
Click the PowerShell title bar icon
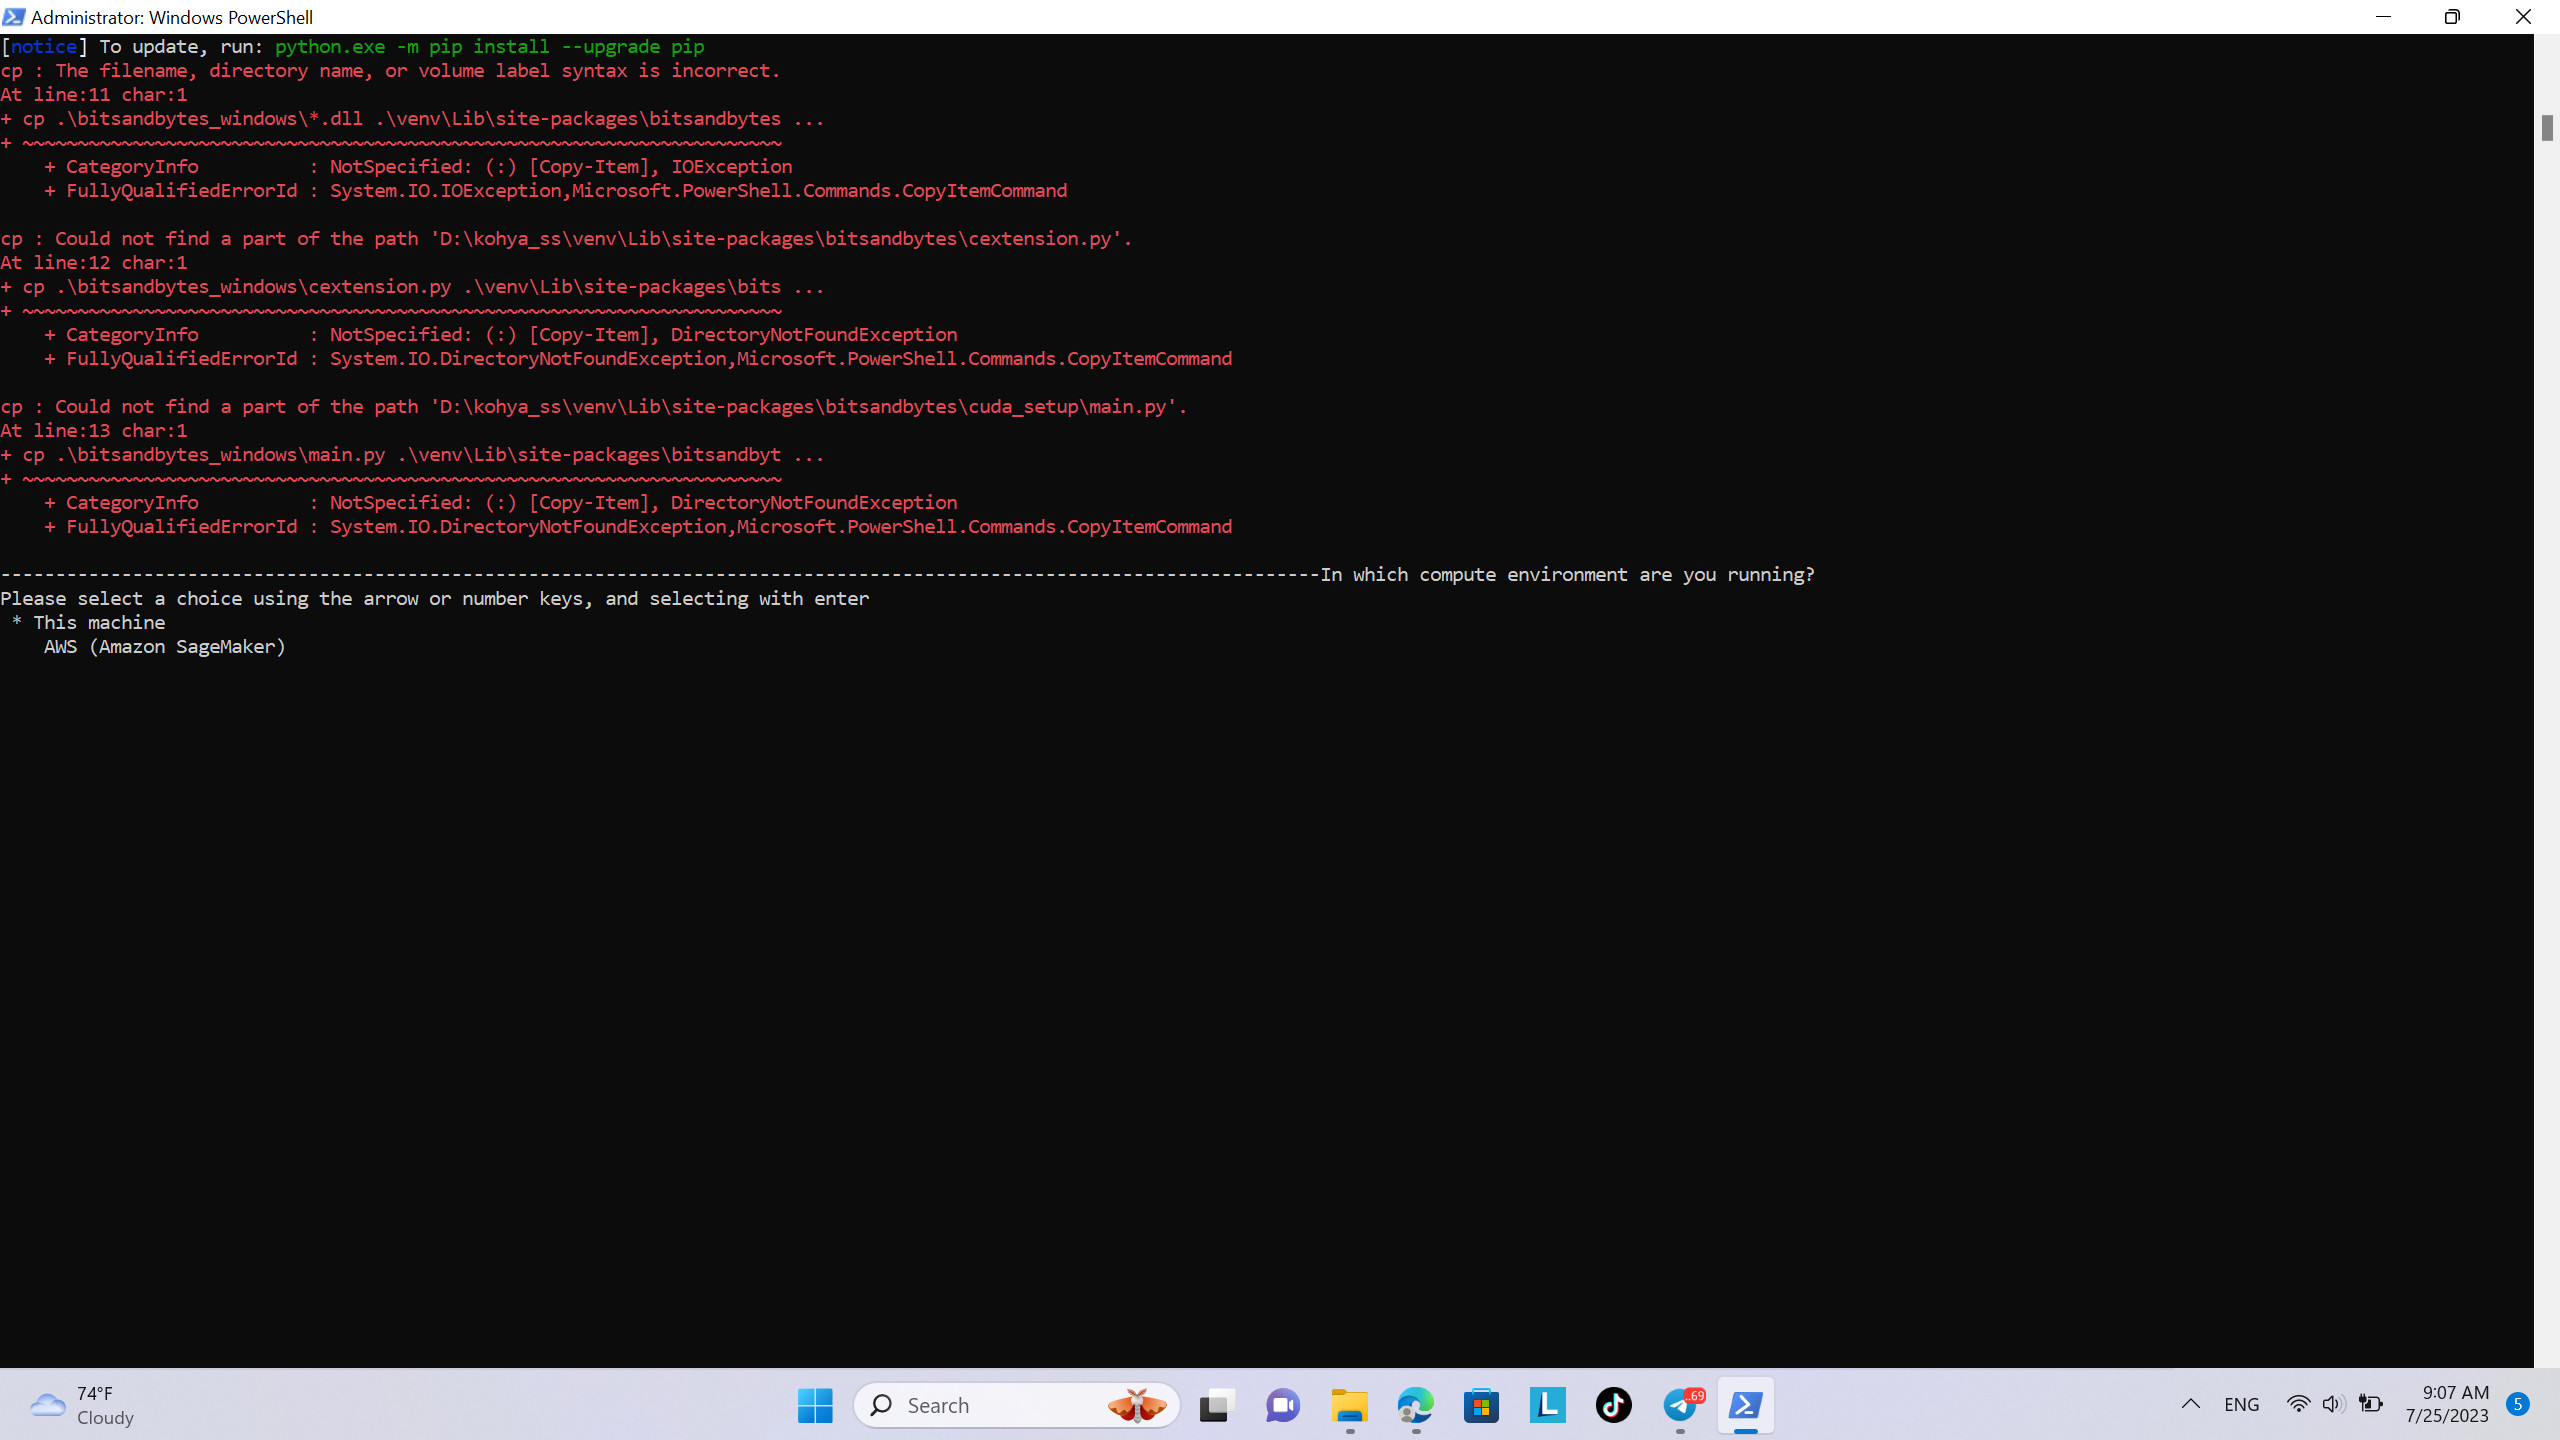coord(14,17)
